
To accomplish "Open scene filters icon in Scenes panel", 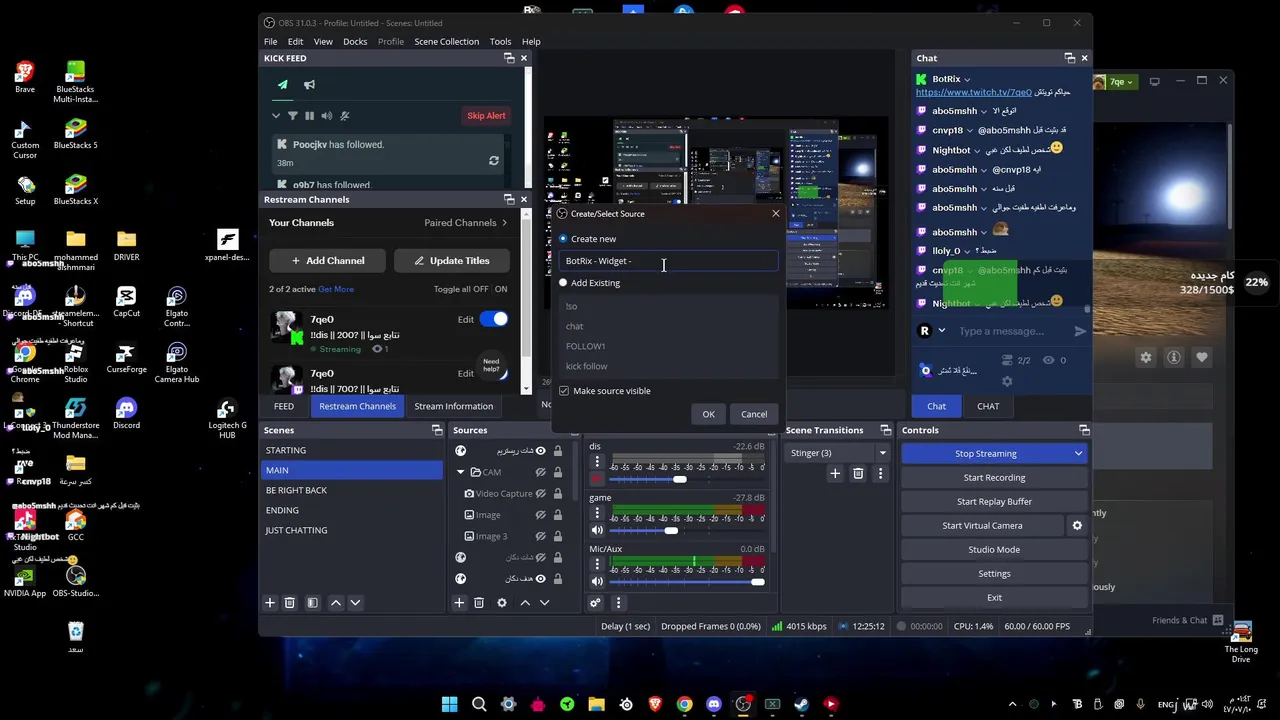I will pyautogui.click(x=312, y=603).
